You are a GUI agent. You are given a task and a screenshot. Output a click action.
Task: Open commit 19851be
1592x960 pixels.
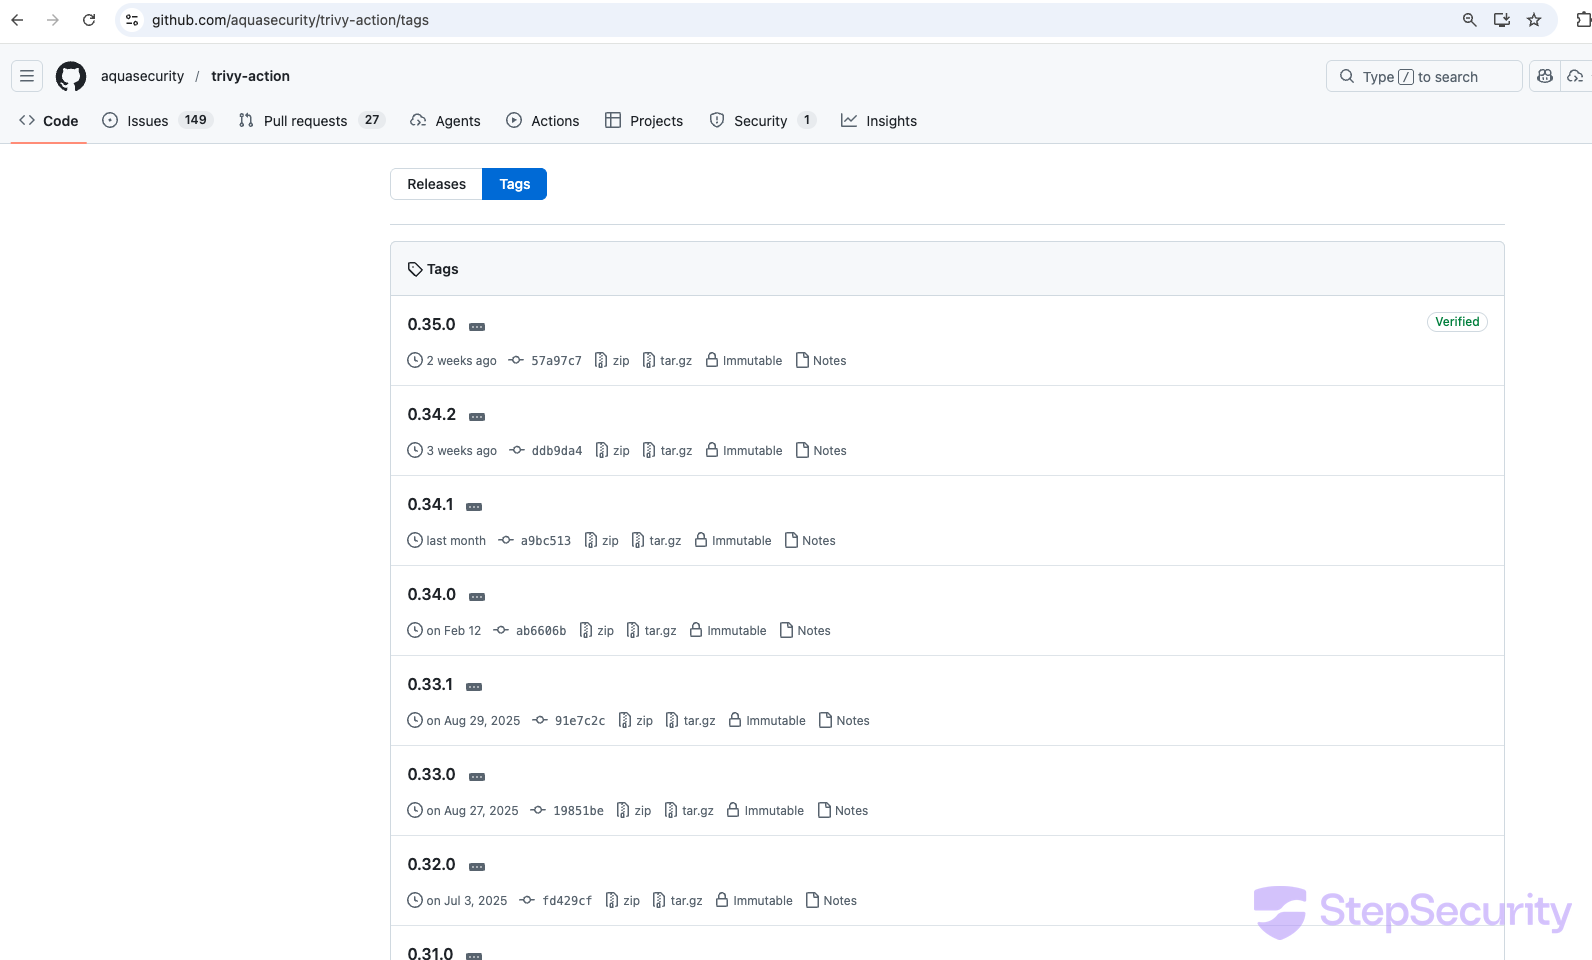point(567,811)
